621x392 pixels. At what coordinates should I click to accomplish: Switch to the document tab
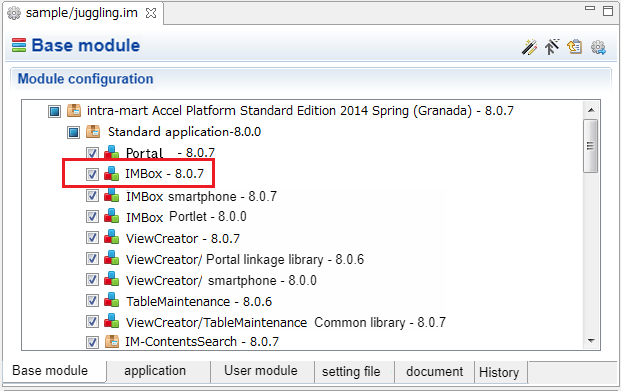(434, 371)
